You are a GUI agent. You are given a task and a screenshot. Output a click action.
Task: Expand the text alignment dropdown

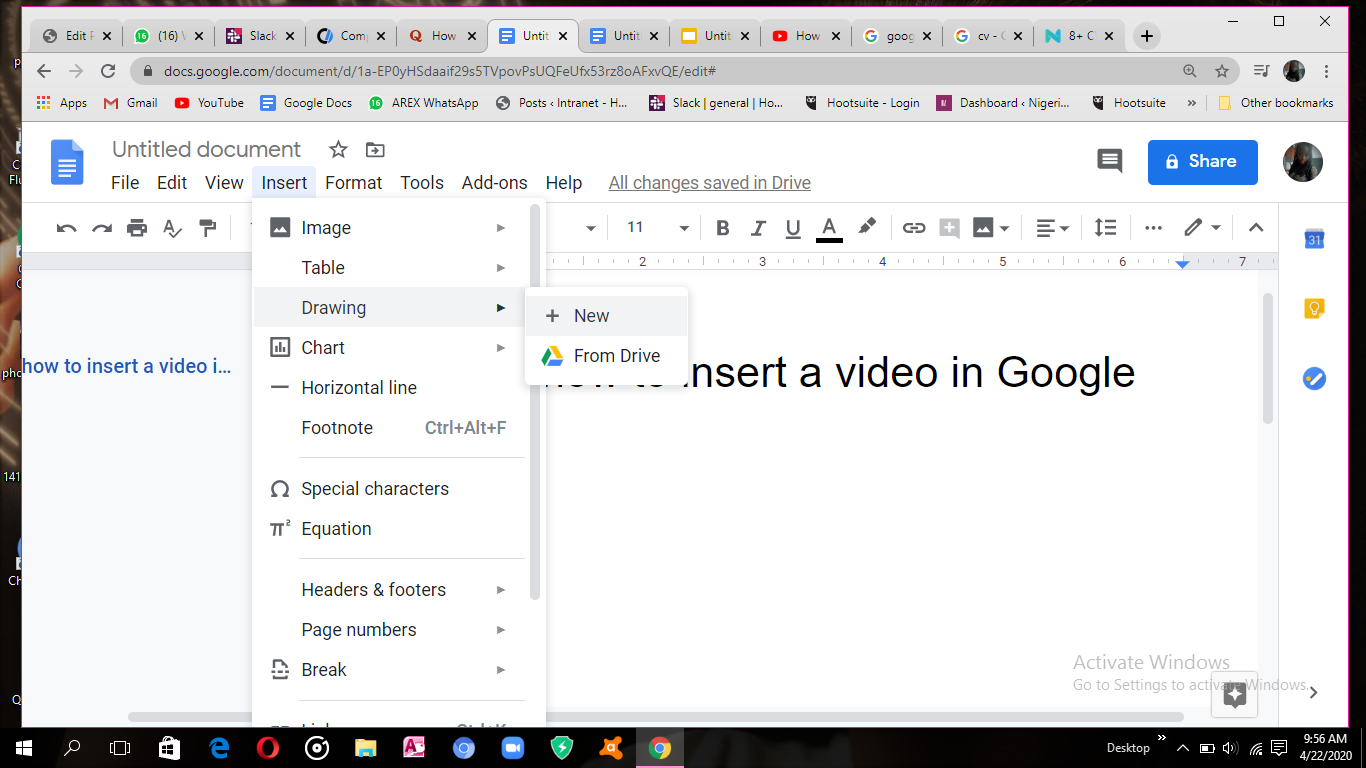tap(1052, 228)
